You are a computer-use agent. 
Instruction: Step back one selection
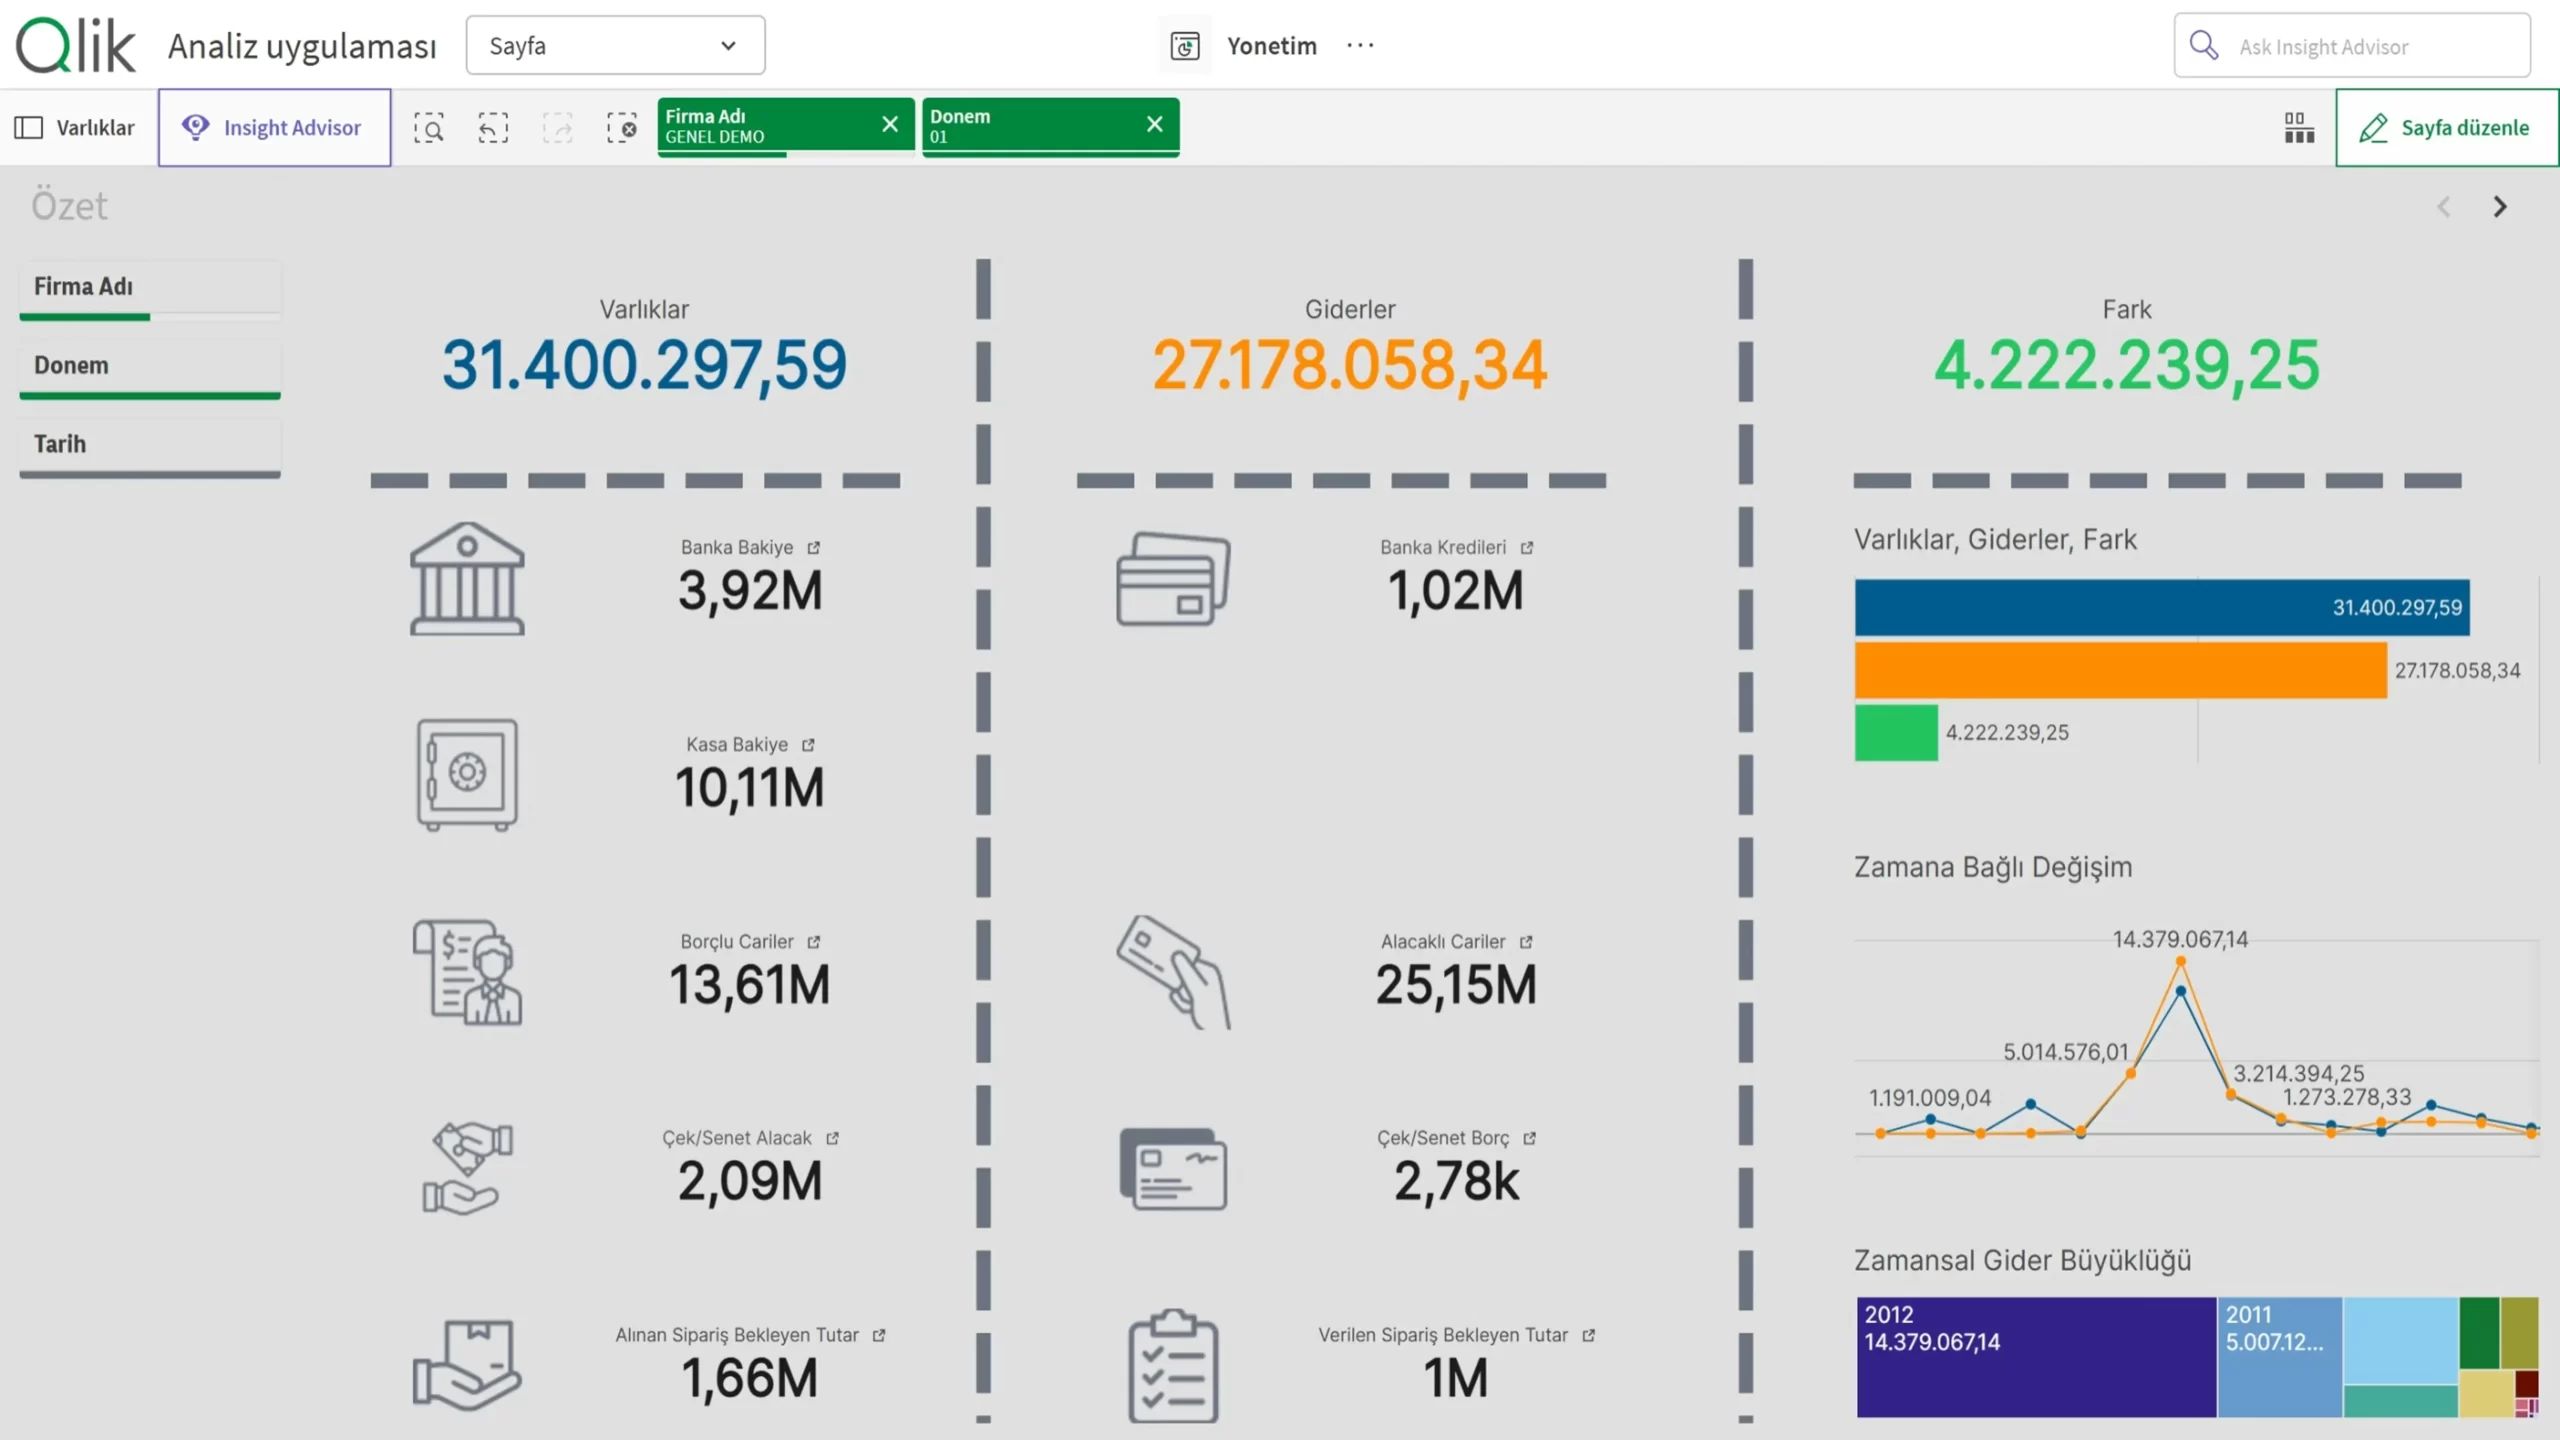click(493, 128)
